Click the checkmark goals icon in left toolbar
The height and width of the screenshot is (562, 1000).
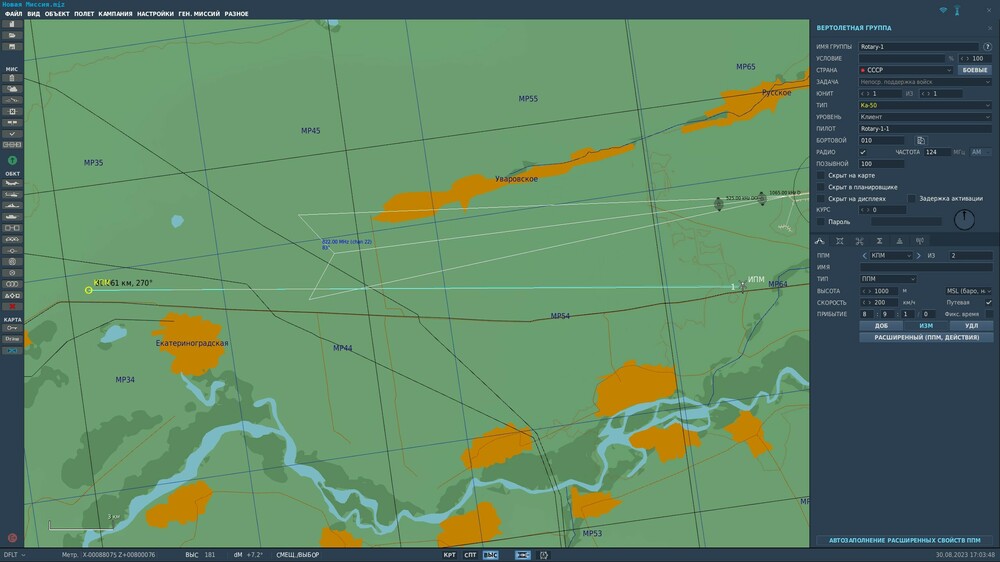tap(11, 134)
